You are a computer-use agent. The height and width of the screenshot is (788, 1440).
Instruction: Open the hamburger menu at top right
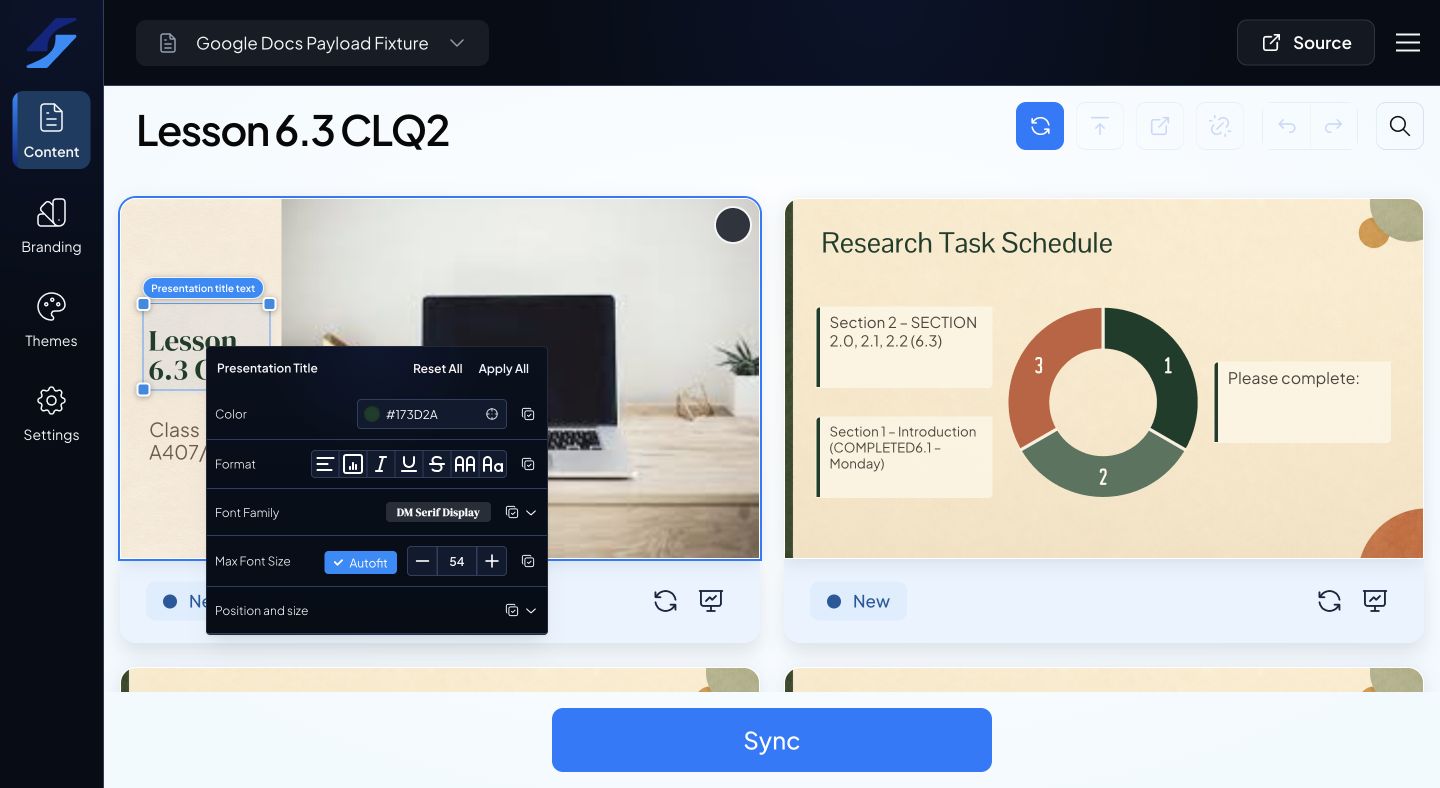[x=1408, y=43]
